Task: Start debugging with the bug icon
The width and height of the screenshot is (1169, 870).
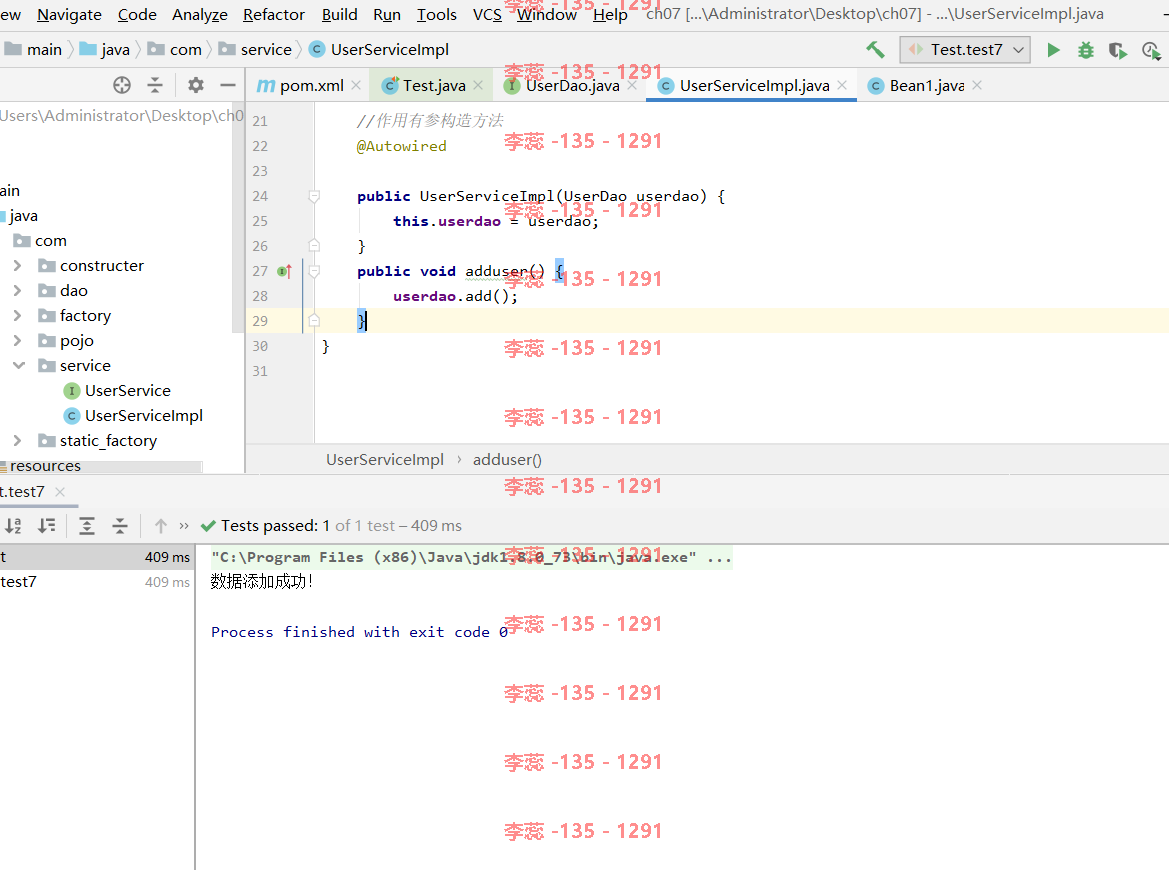Action: click(1086, 50)
